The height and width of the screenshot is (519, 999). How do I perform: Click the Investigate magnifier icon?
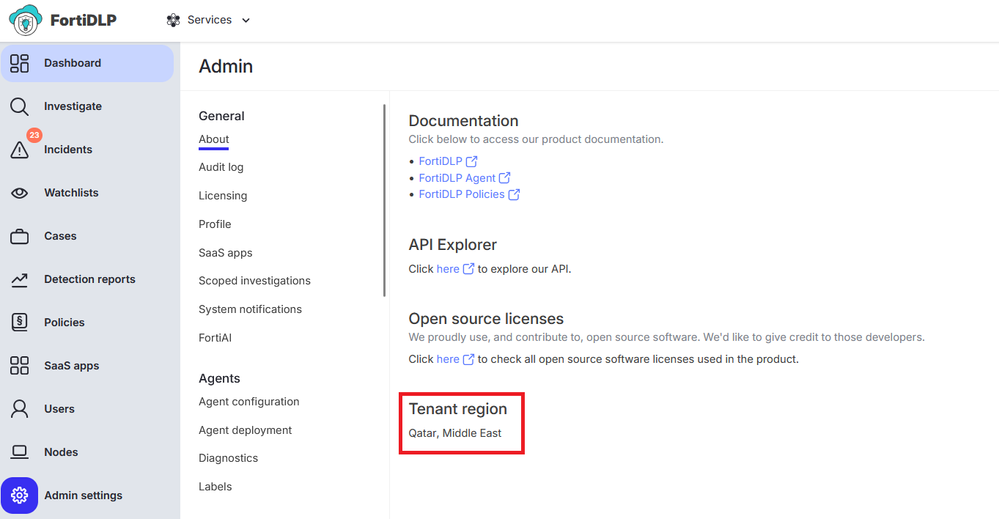tap(19, 107)
